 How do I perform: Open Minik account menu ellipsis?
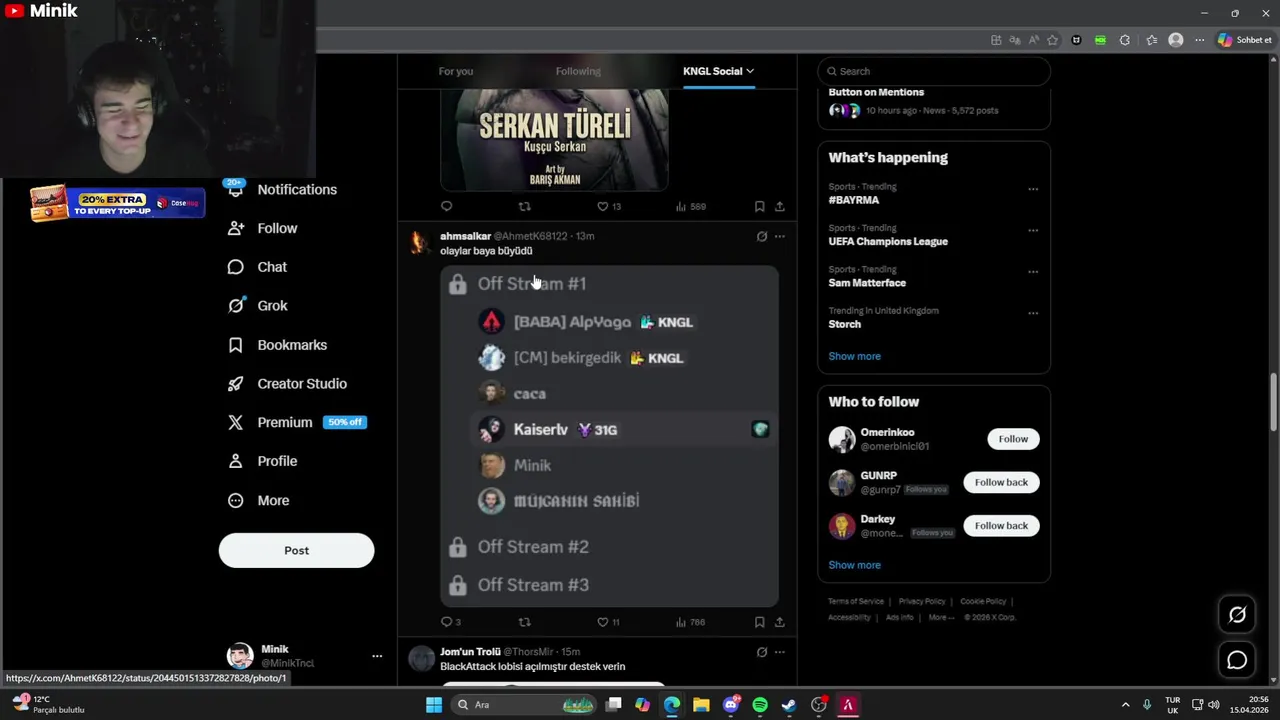coord(377,656)
